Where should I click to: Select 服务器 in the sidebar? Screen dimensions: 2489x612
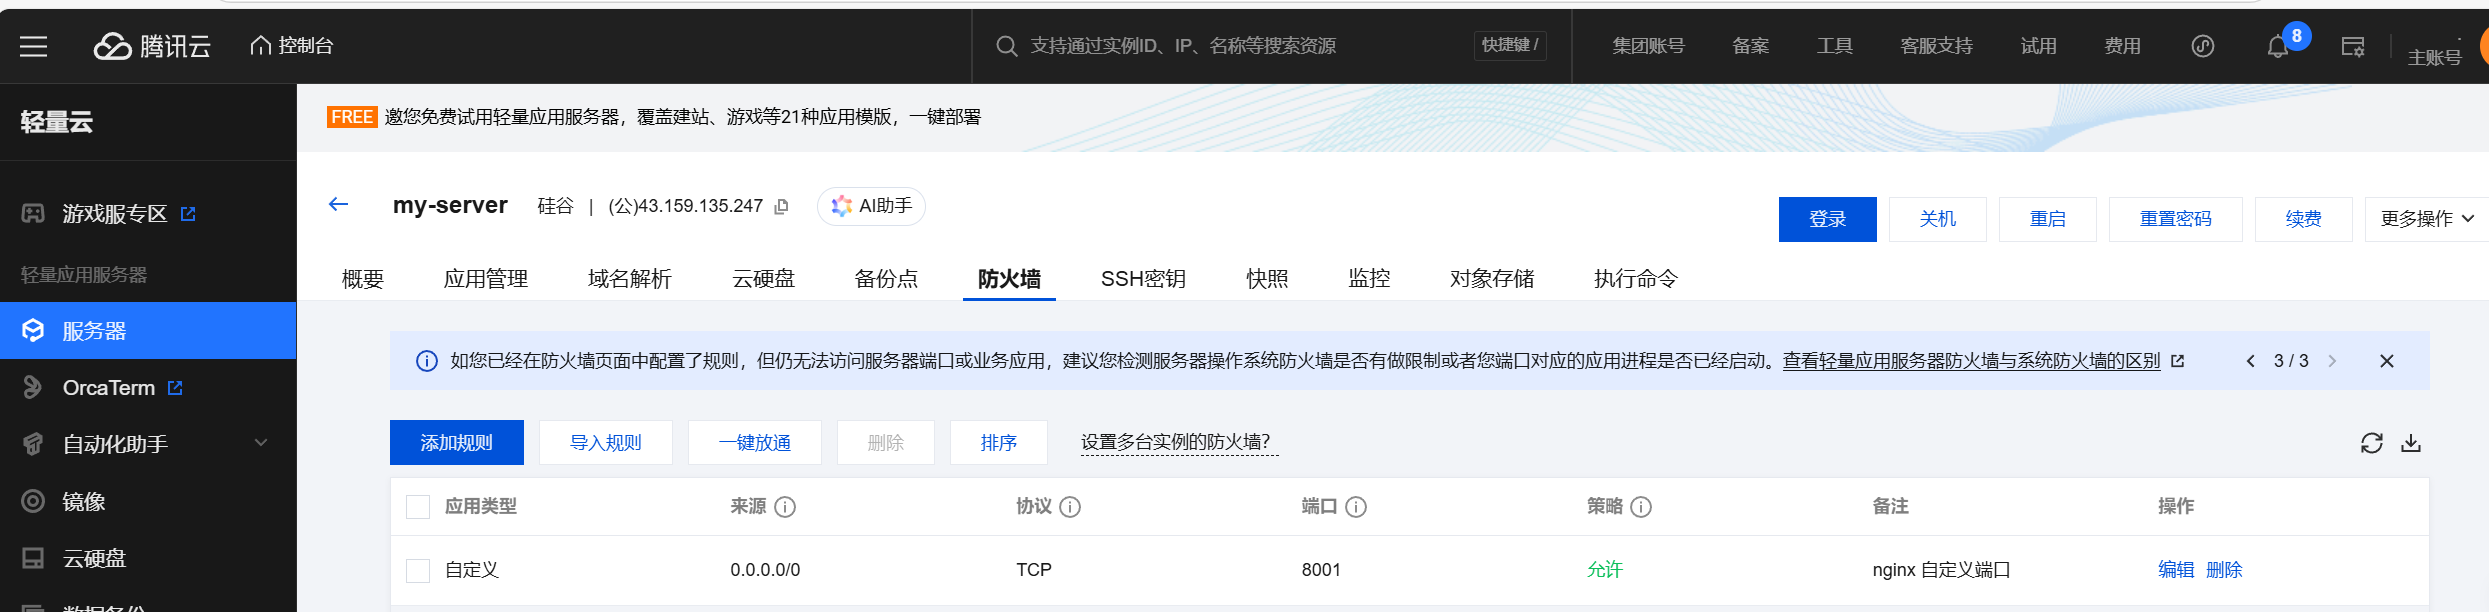[148, 331]
